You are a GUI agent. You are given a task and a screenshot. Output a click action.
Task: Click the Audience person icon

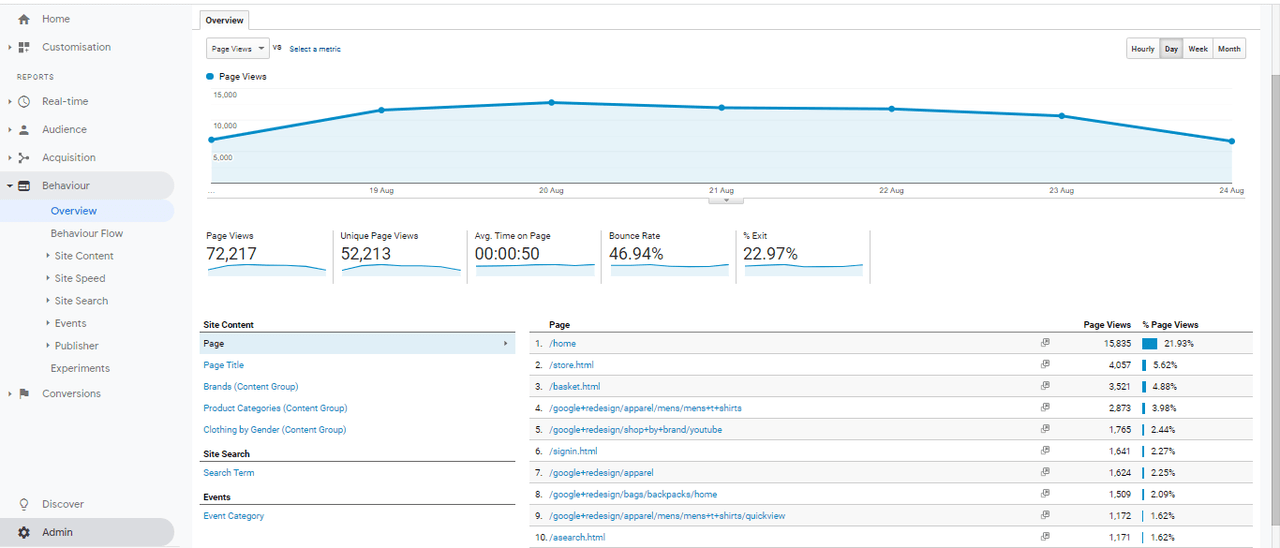pyautogui.click(x=24, y=129)
